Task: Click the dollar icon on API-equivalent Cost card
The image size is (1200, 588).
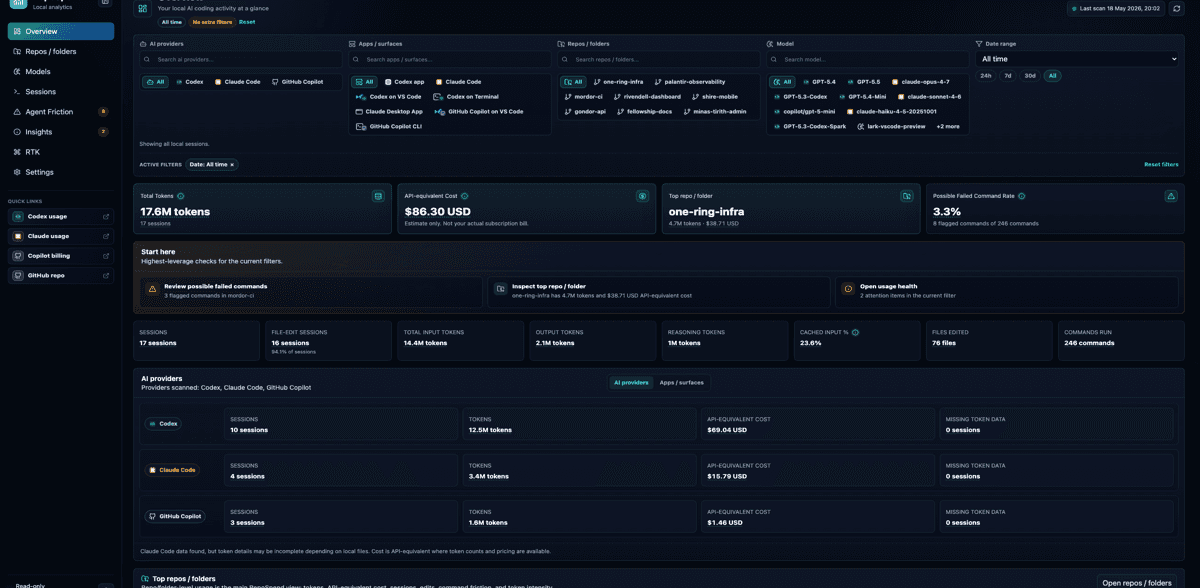Action: click(x=642, y=196)
